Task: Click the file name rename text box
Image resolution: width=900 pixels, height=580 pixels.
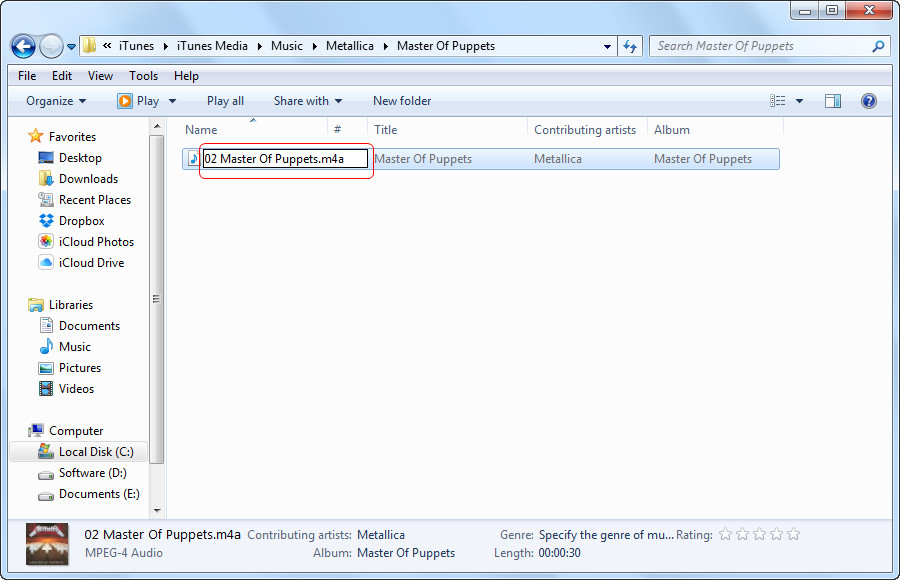Action: coord(285,158)
